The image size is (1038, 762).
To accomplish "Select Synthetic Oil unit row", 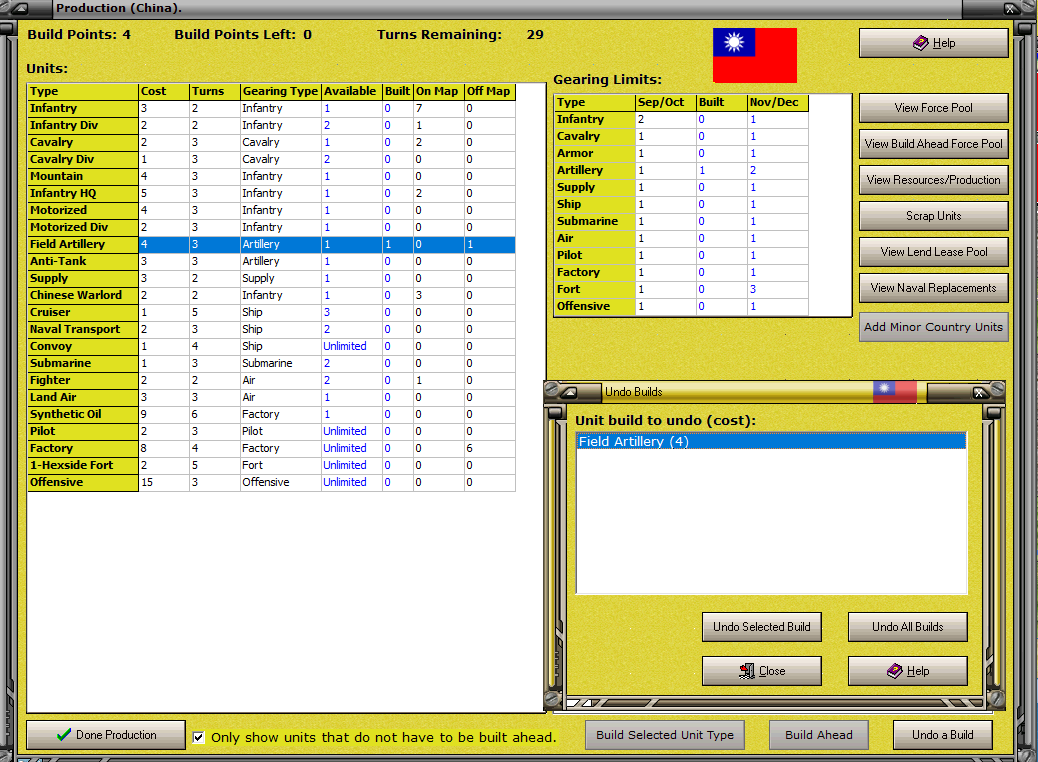I will (271, 414).
